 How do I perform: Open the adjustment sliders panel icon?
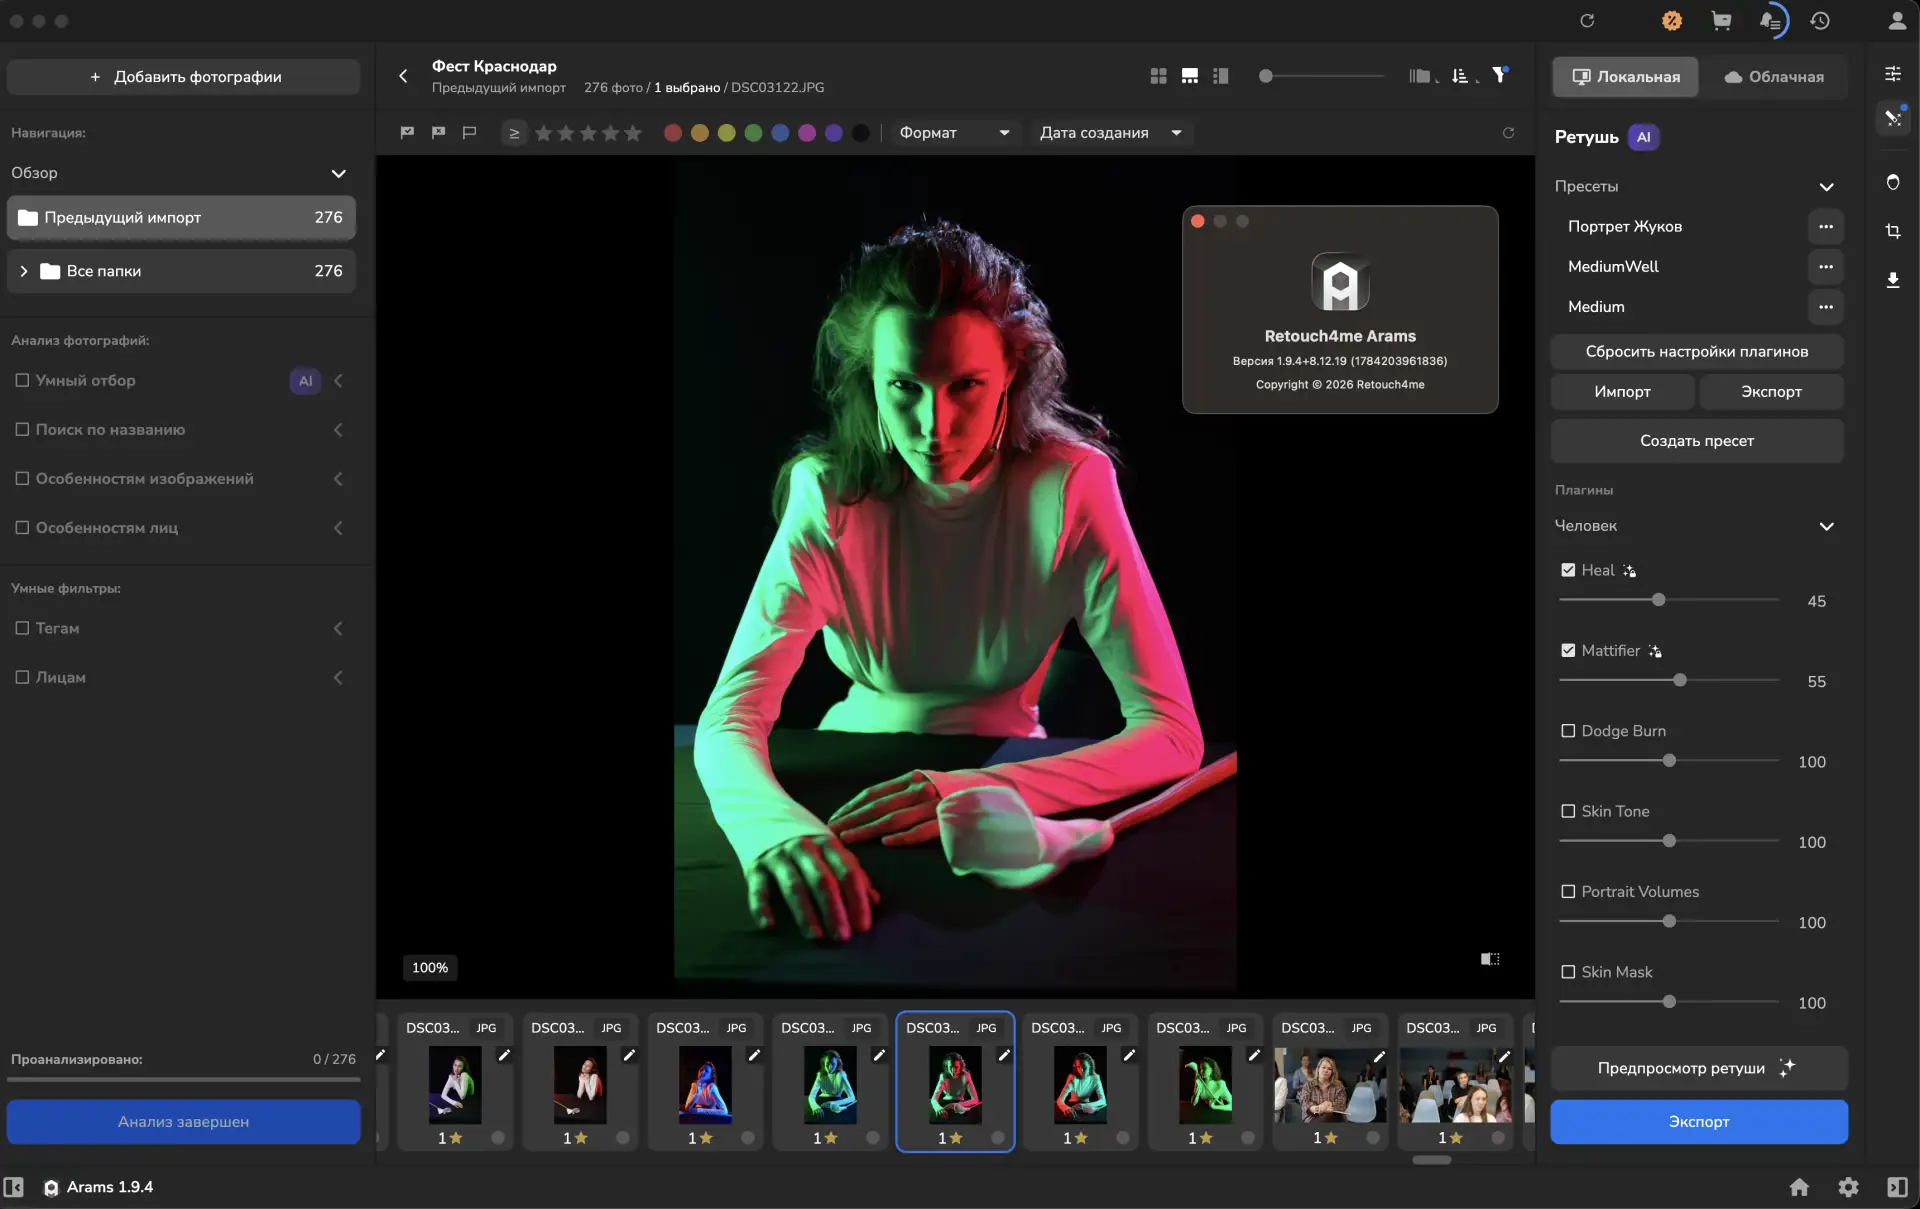(1893, 74)
